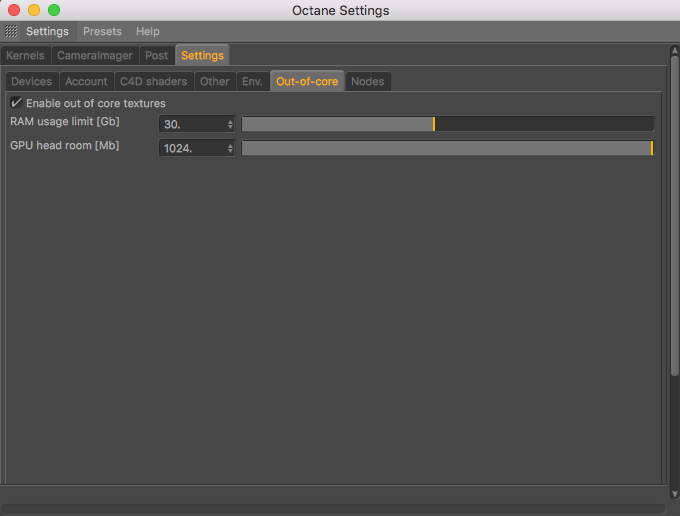Open the Env. sub-tab
Screen dimensions: 680x516
click(252, 82)
